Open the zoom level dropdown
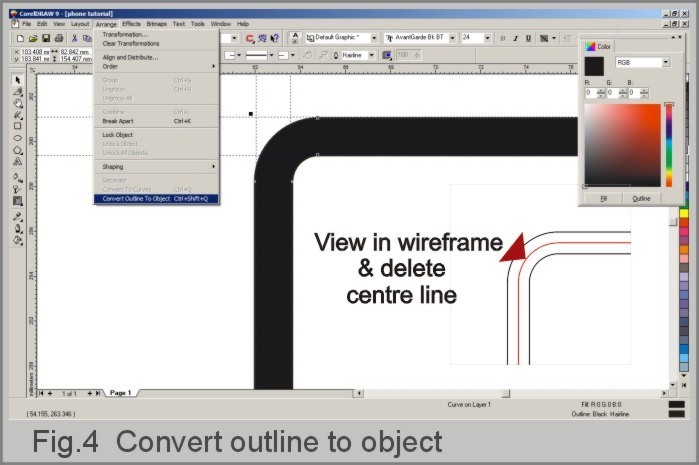699x465 pixels. point(234,38)
